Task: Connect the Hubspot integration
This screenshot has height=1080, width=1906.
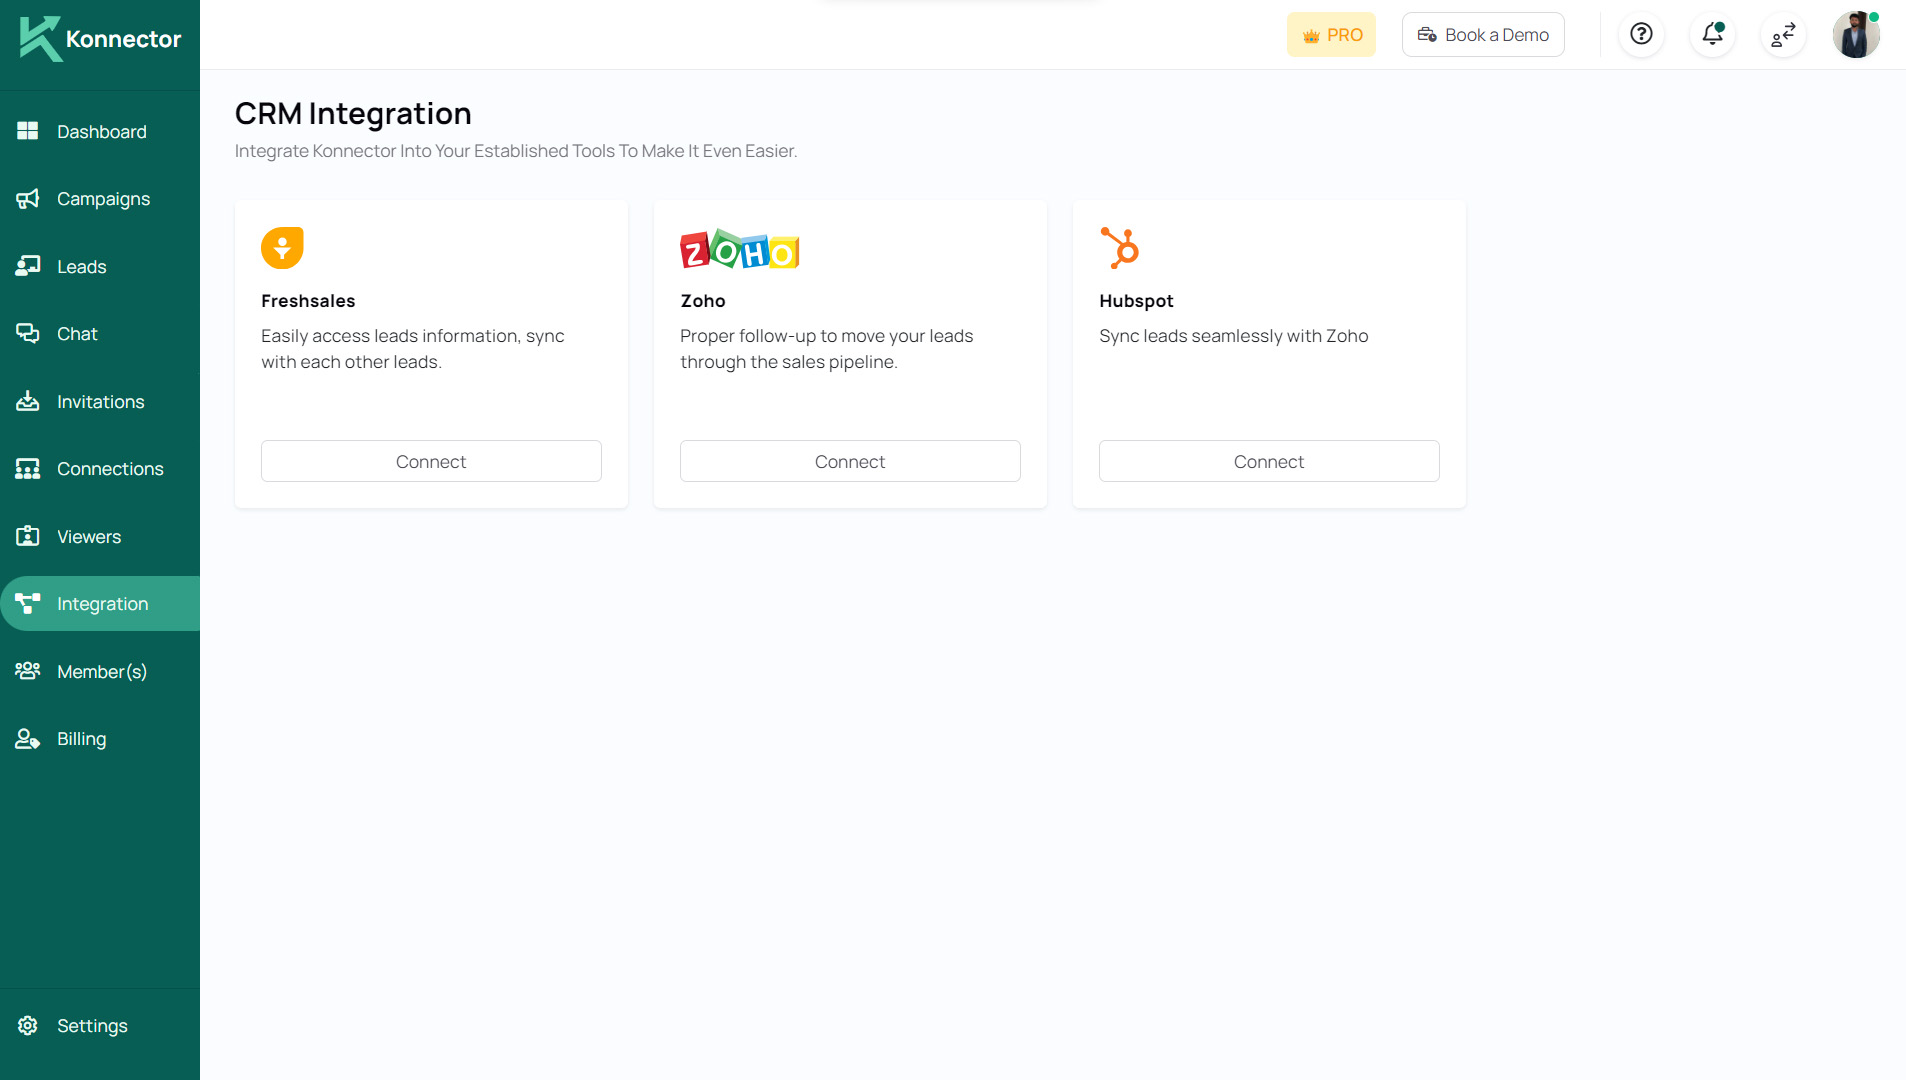Action: click(x=1269, y=461)
